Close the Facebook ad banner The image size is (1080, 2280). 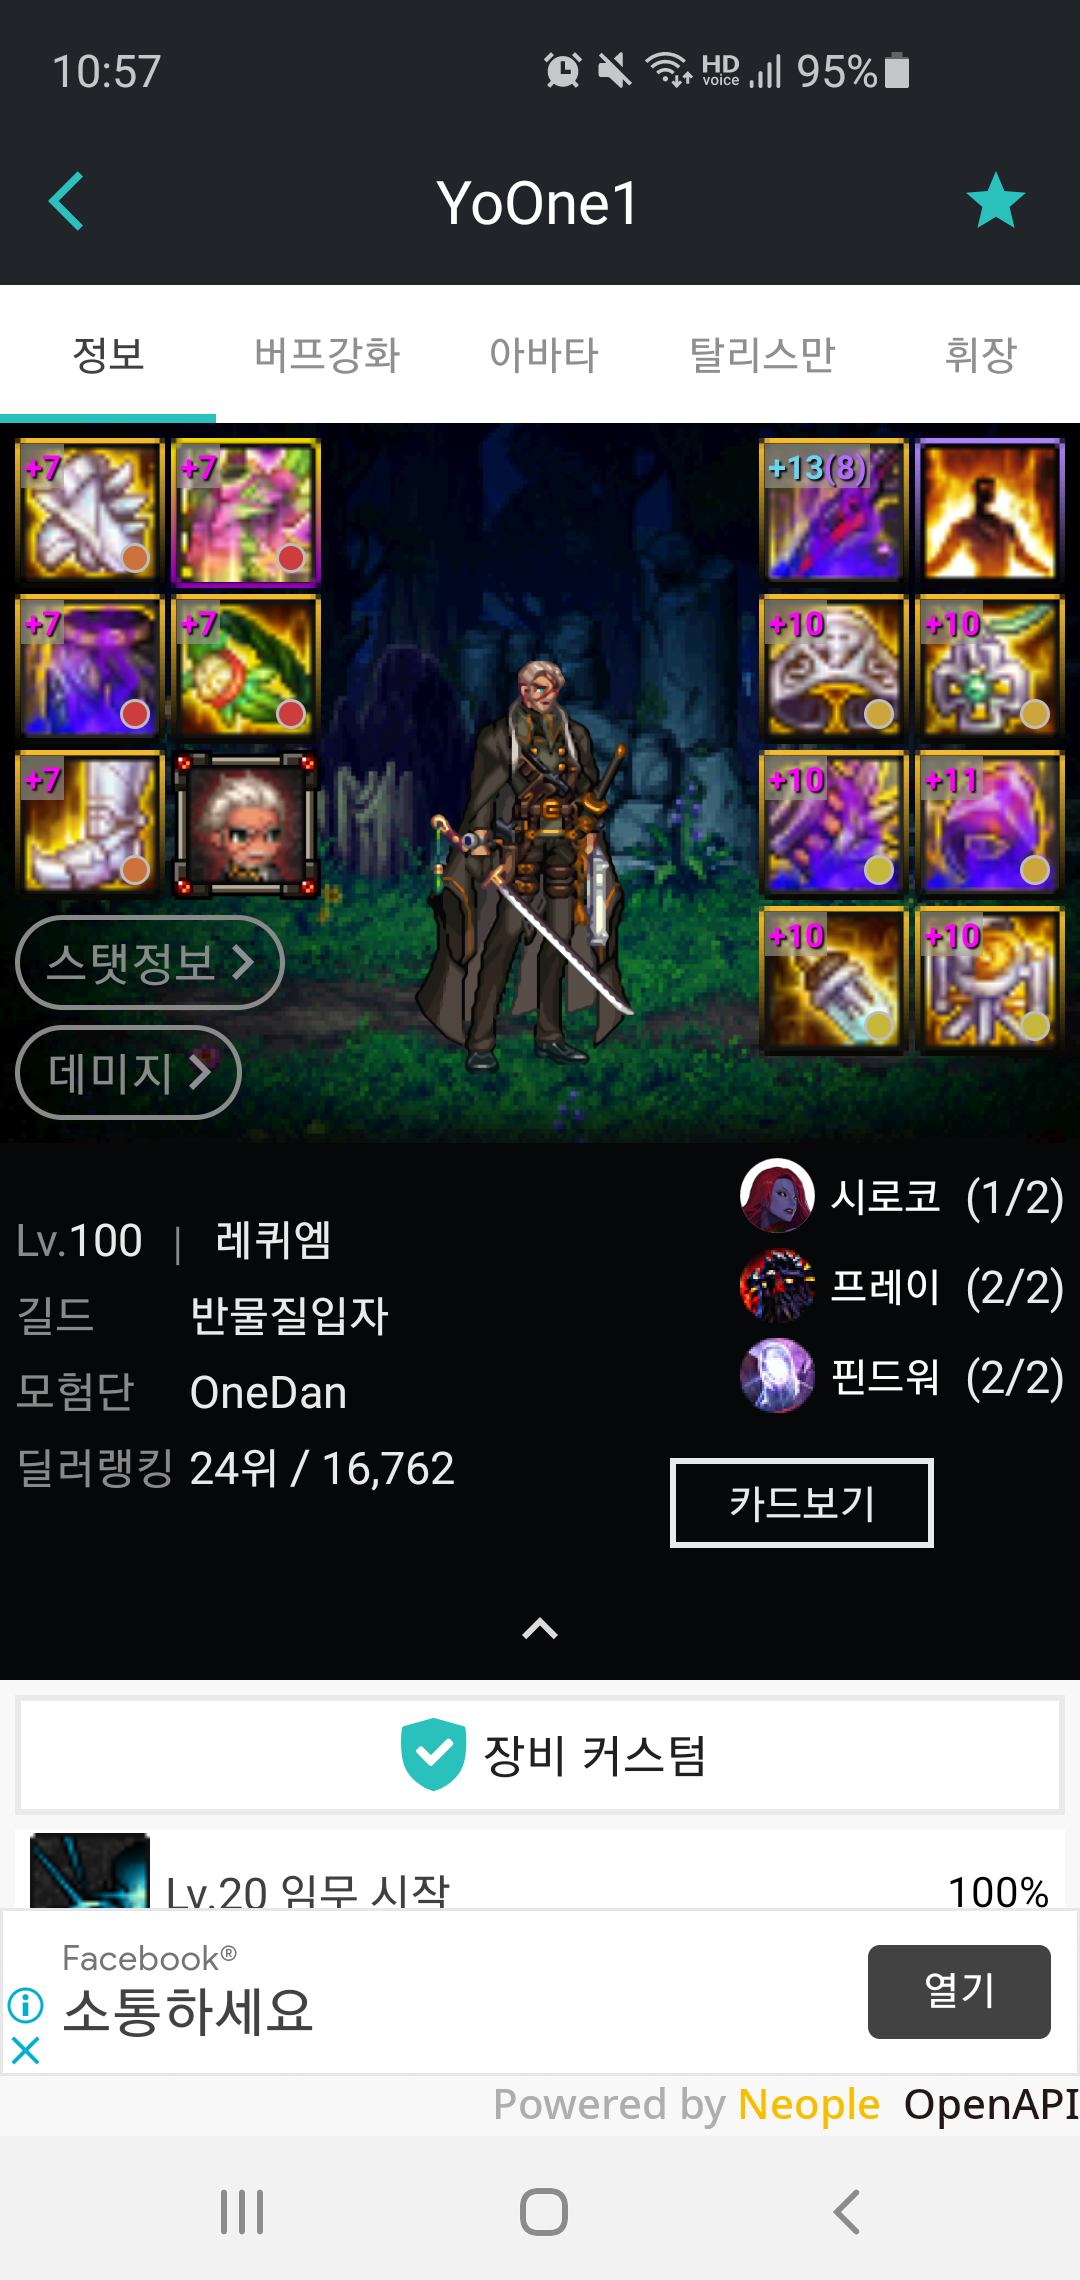coord(25,2051)
